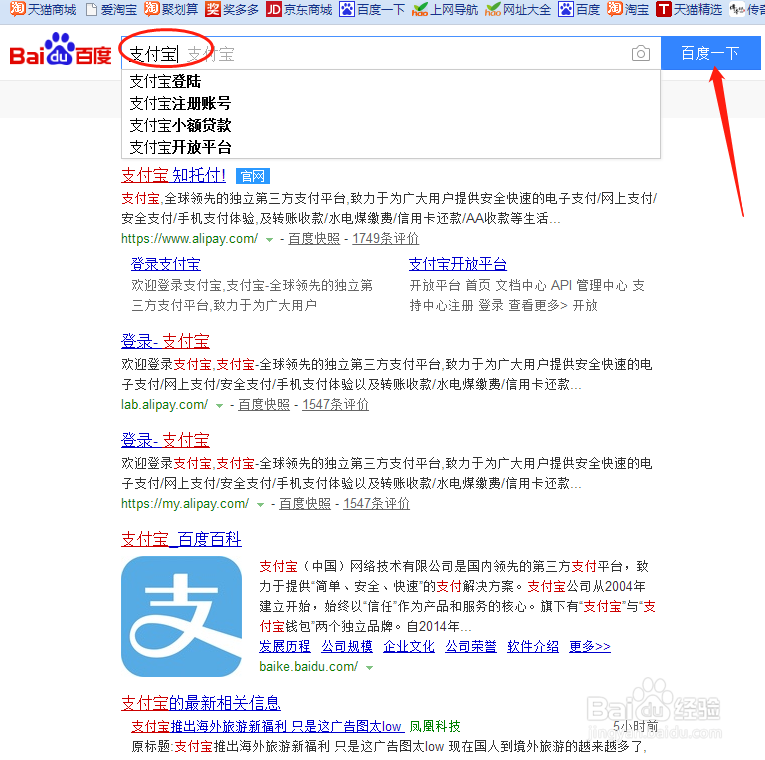Open the 软件介绍 link
The height and width of the screenshot is (760, 765).
(x=533, y=646)
